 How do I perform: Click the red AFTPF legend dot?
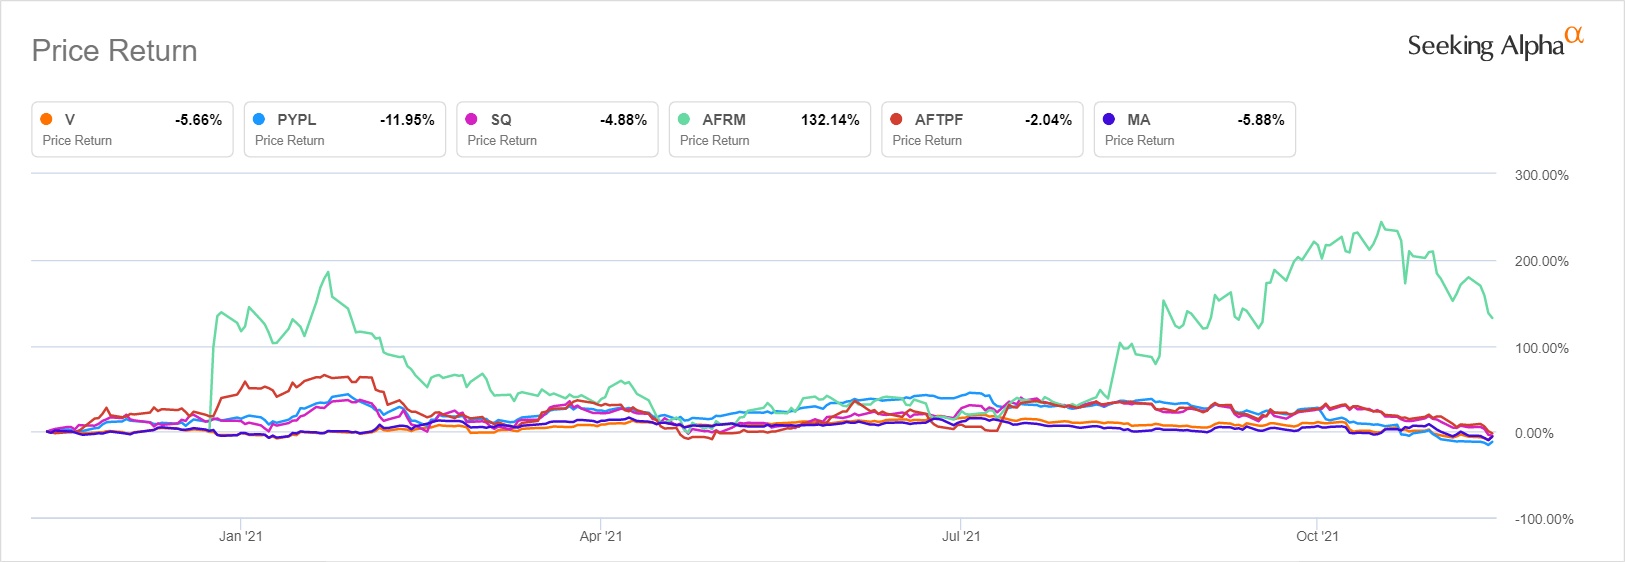(x=896, y=119)
